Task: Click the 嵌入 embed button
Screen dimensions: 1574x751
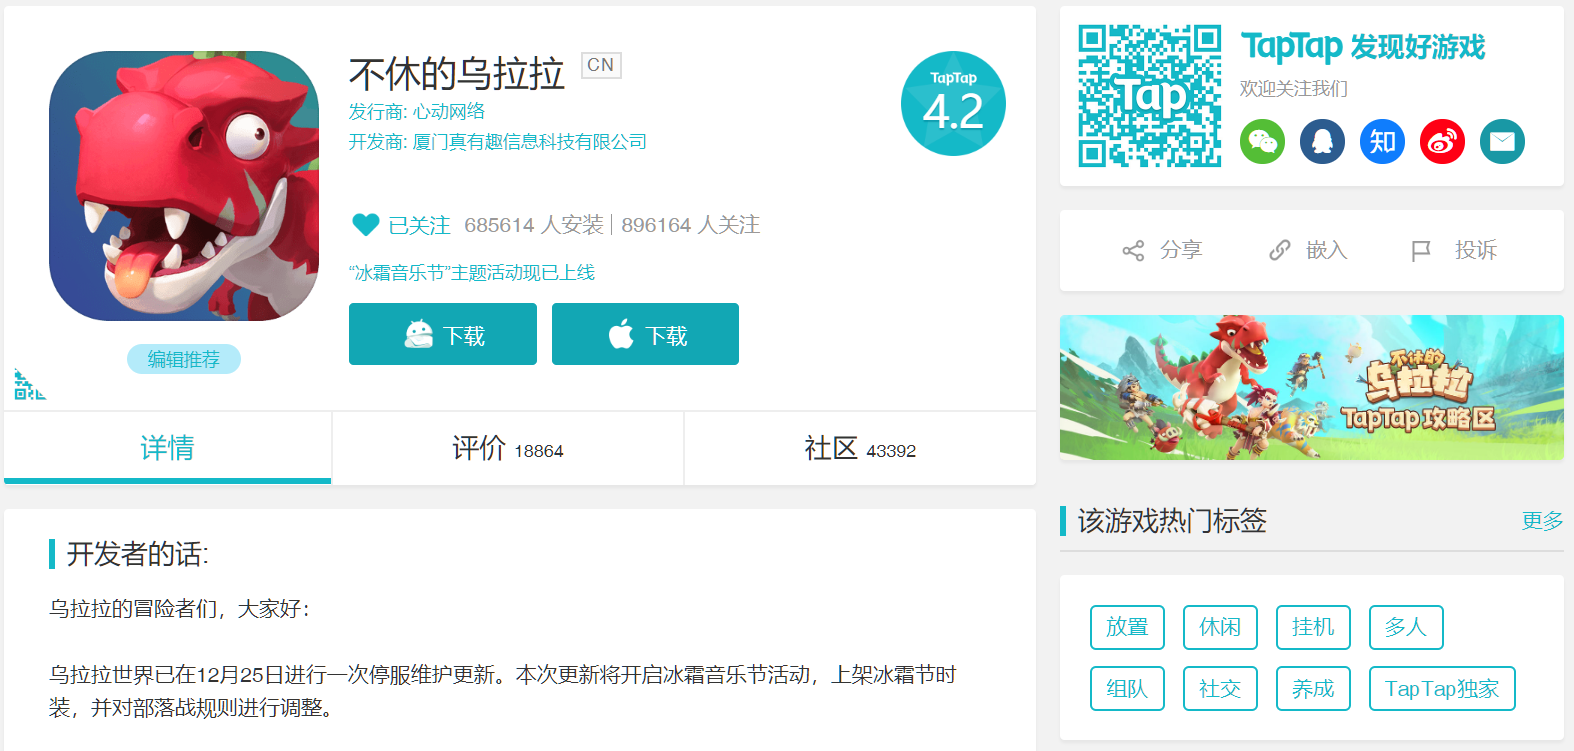Action: coord(1308,250)
